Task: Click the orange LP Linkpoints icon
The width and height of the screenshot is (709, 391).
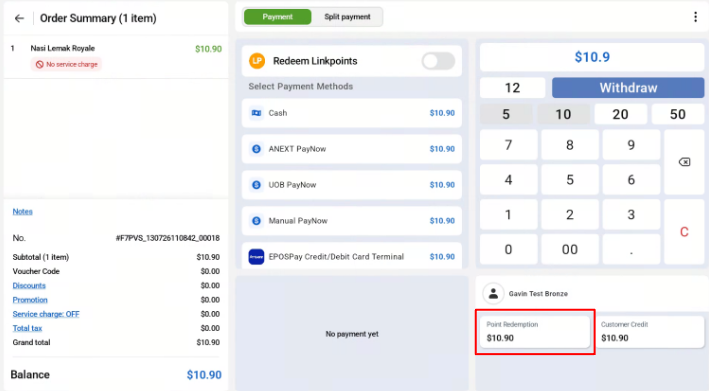Action: tap(257, 61)
